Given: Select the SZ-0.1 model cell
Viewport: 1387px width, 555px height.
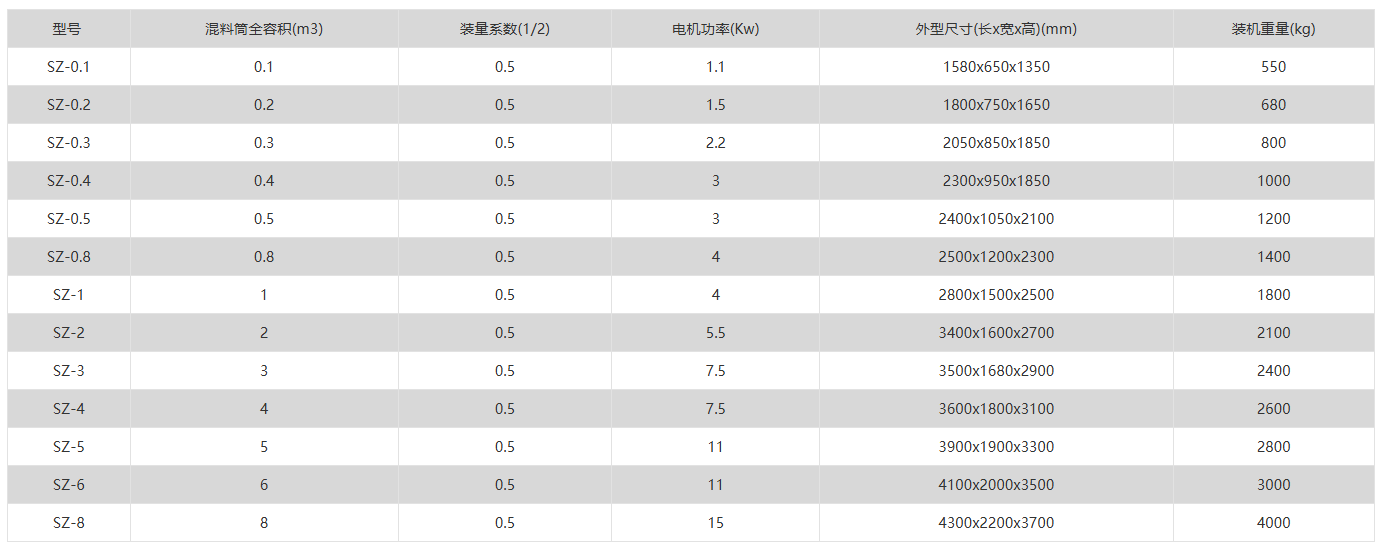Looking at the screenshot, I should (x=68, y=67).
